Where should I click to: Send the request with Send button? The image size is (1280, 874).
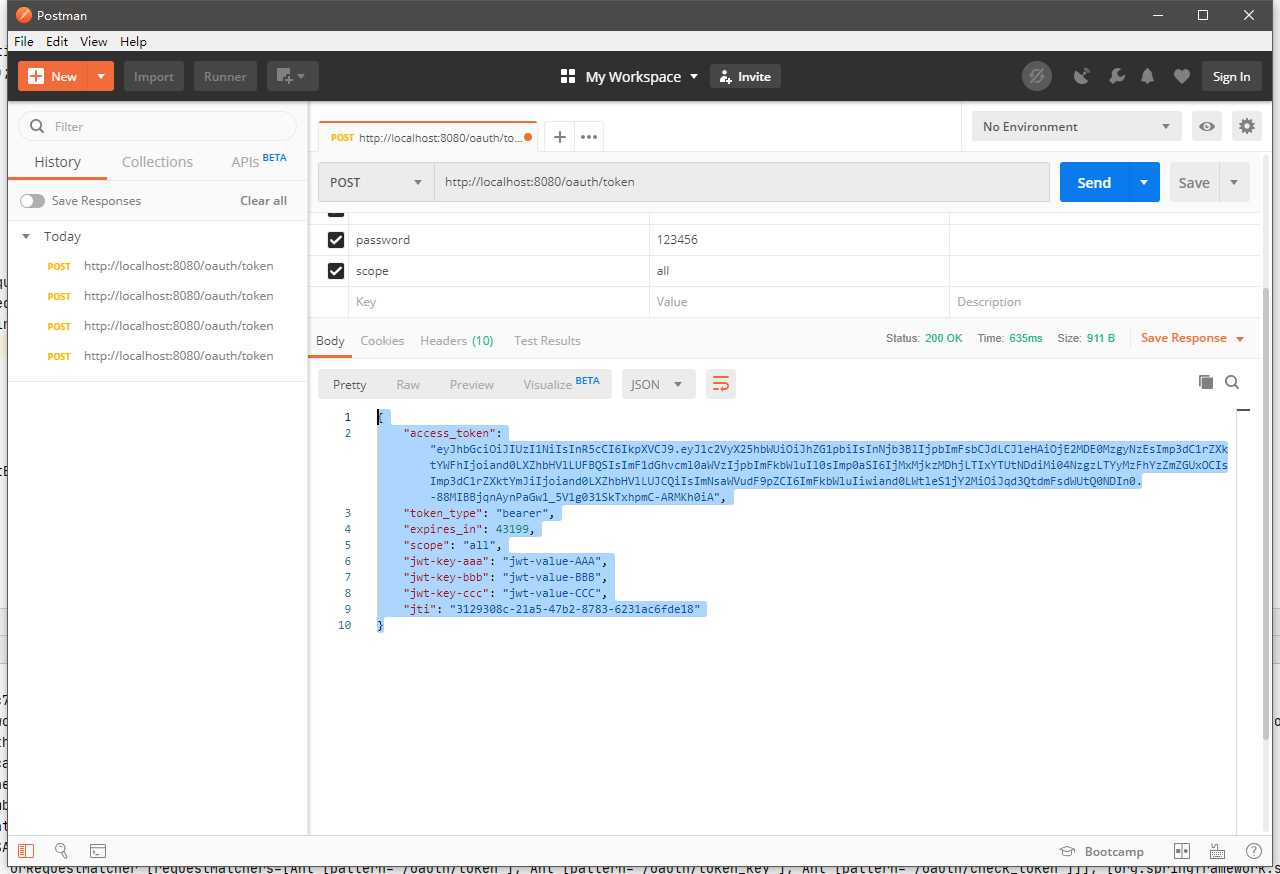[1094, 182]
